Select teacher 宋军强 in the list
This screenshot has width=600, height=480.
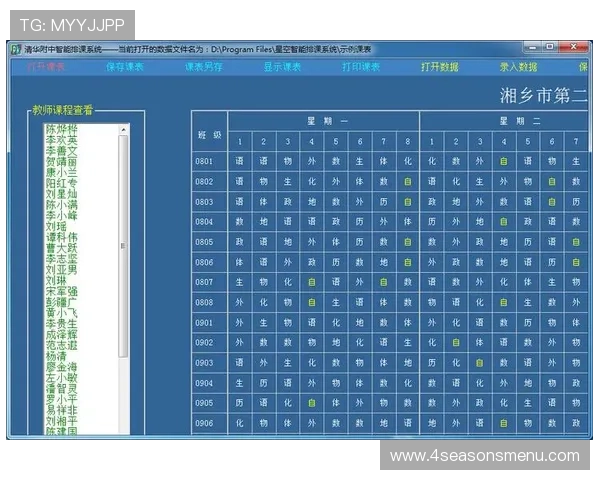pos(61,291)
